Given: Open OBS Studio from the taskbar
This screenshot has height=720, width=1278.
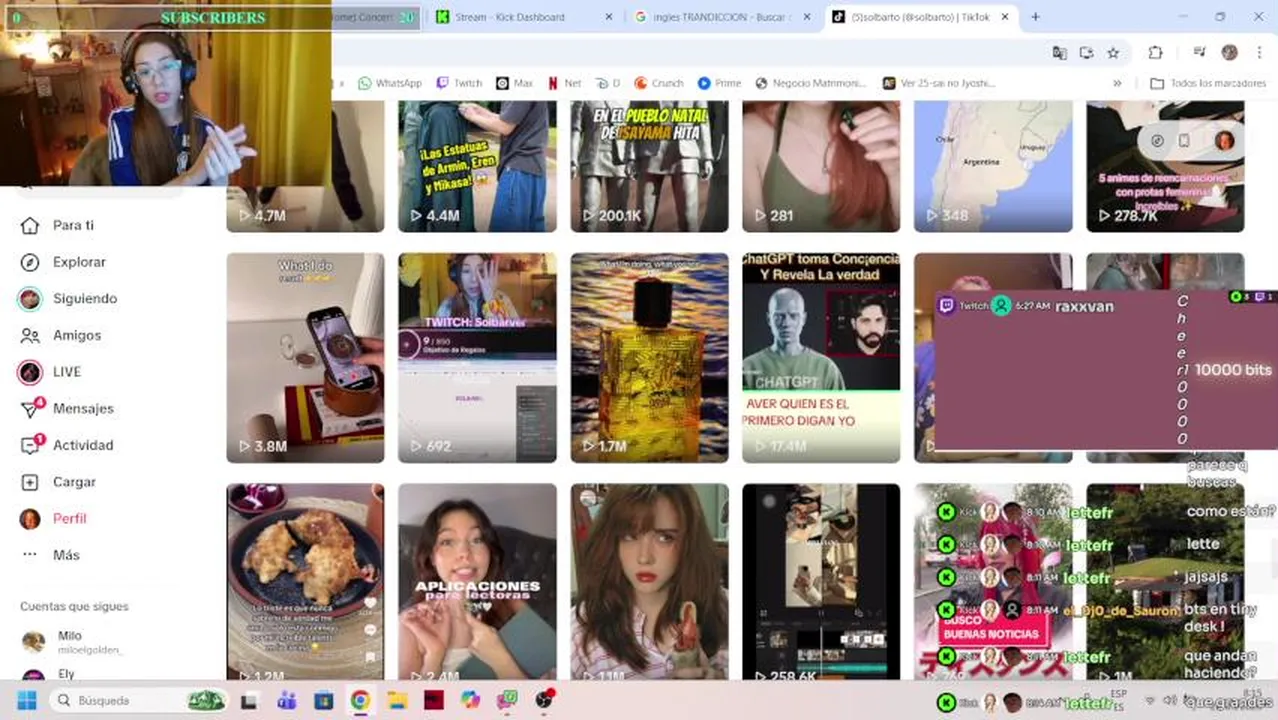Looking at the screenshot, I should [x=544, y=700].
